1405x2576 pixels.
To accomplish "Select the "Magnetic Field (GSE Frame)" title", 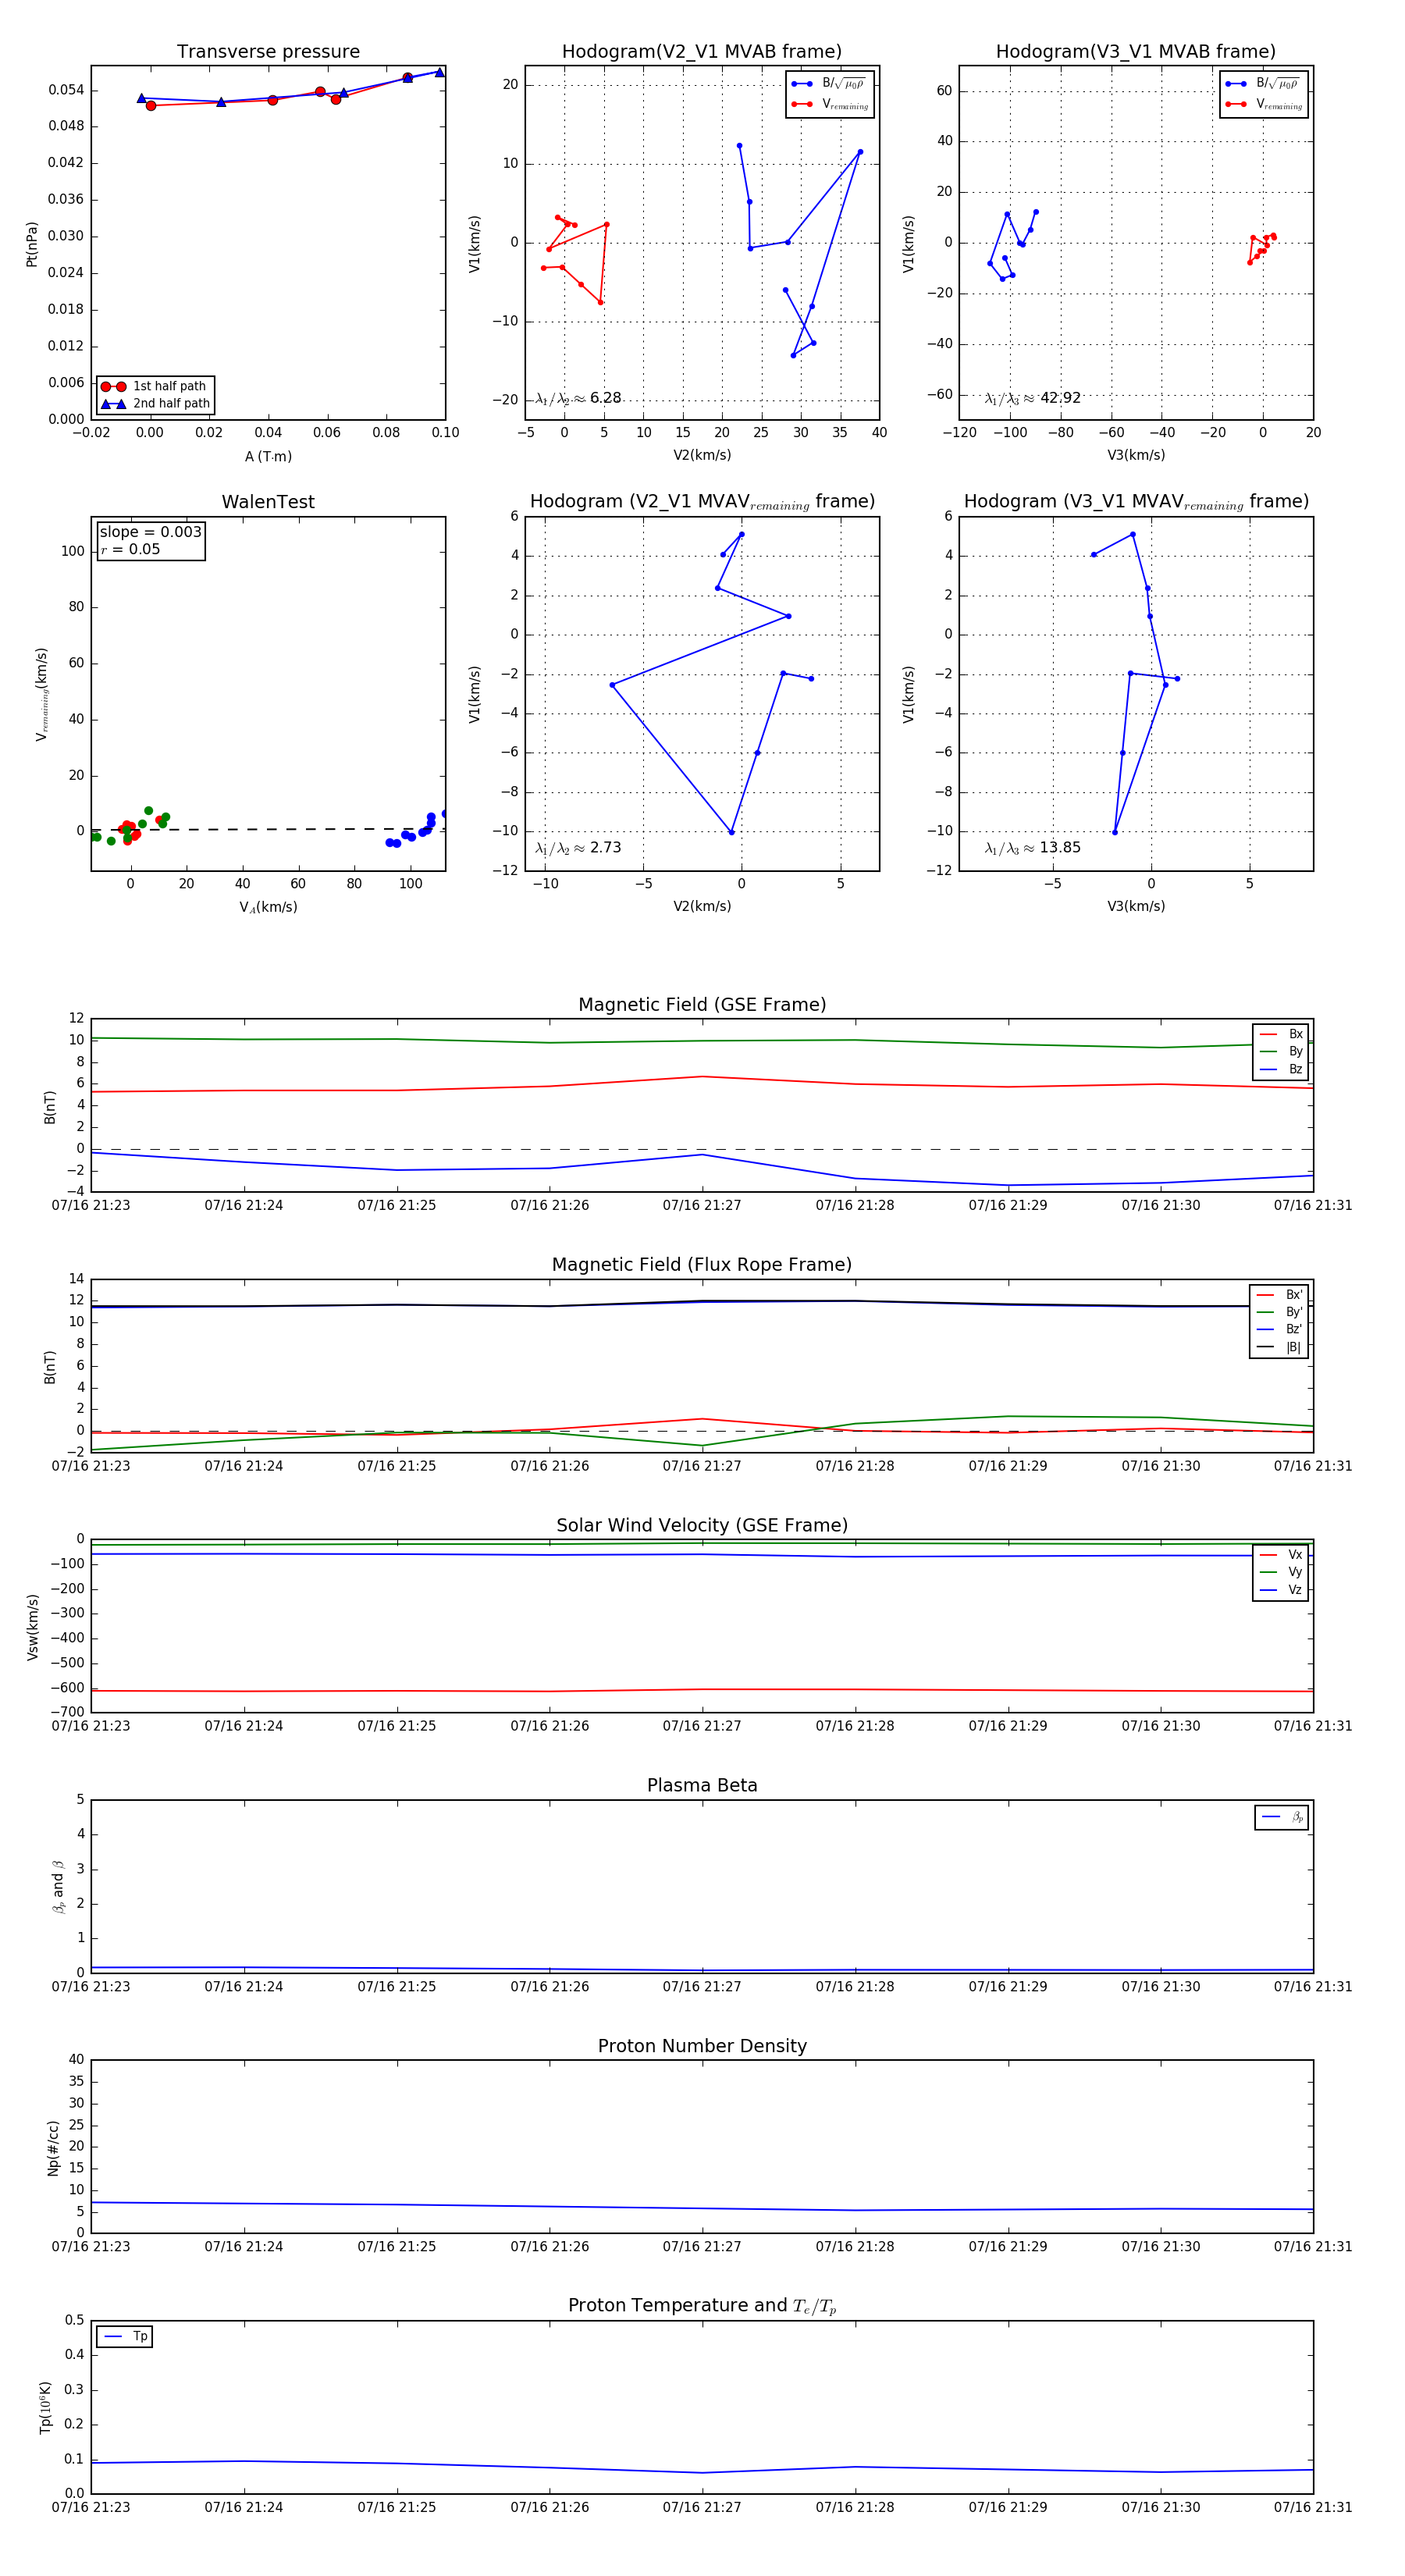I will pos(702,1005).
